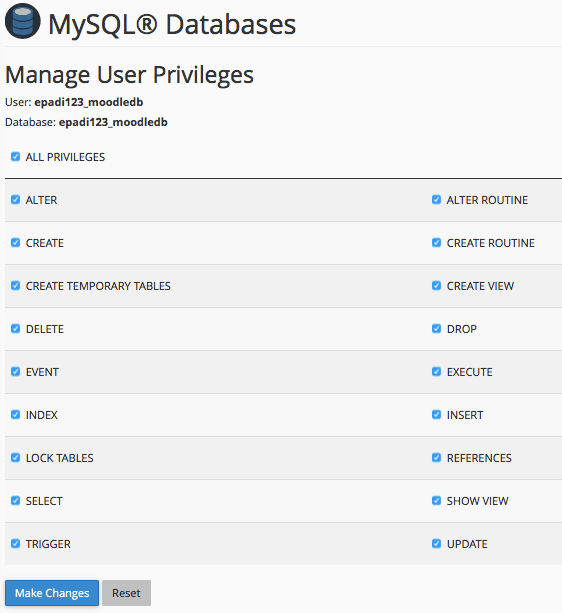Screen dimensions: 562x613
Task: Disable the INSERT privilege checkbox
Action: 437,415
